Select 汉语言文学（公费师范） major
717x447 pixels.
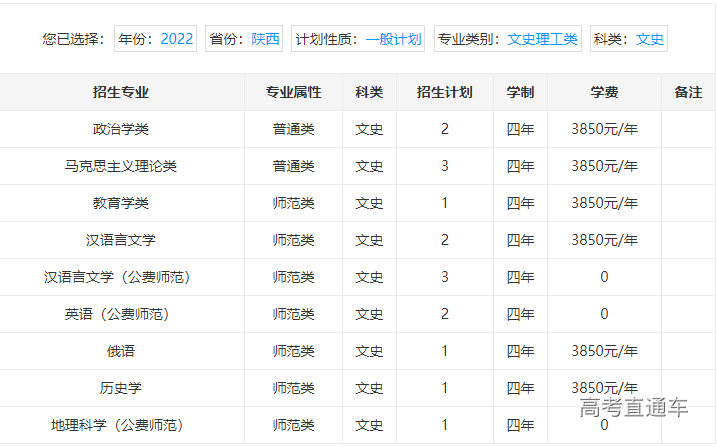pos(117,277)
